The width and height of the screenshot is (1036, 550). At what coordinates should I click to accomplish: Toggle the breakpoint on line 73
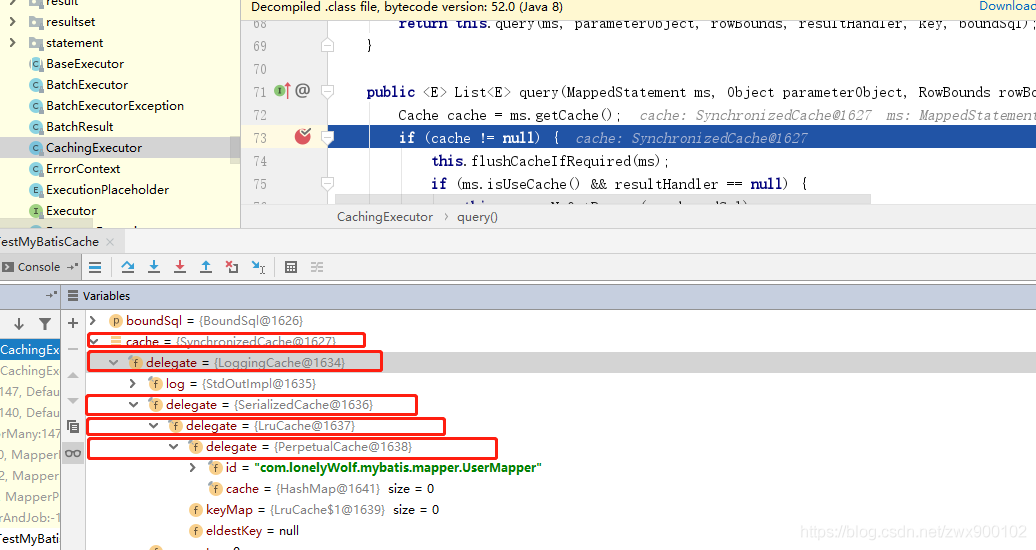point(303,137)
